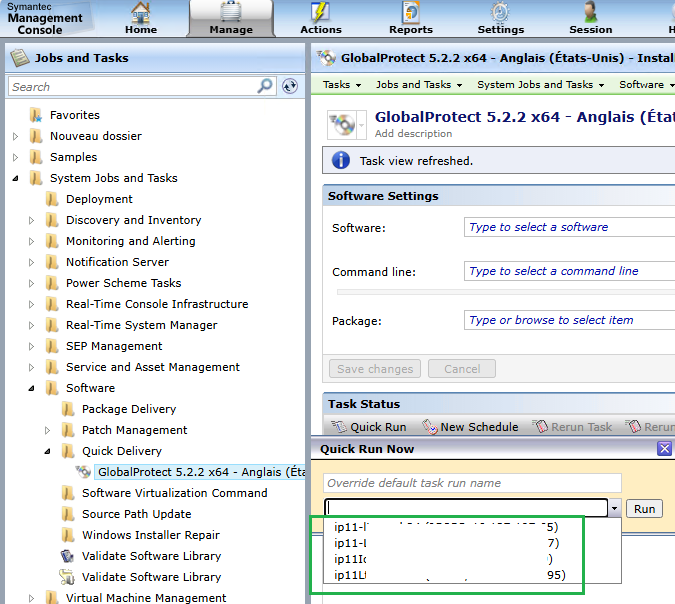Expand the Real-Time Console Infrastructure folder
Screen dimensions: 675x604
(31, 304)
